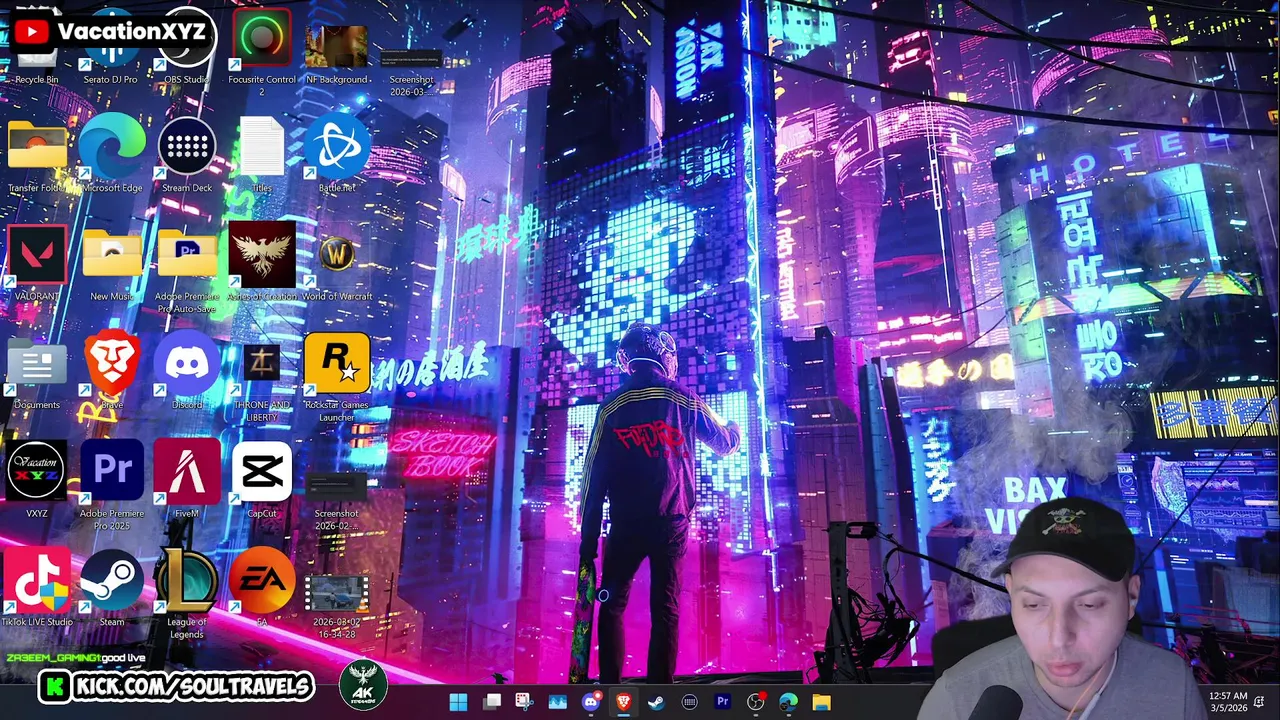The image size is (1280, 720).
Task: Launch FiveM from the desktop
Action: pos(187,480)
